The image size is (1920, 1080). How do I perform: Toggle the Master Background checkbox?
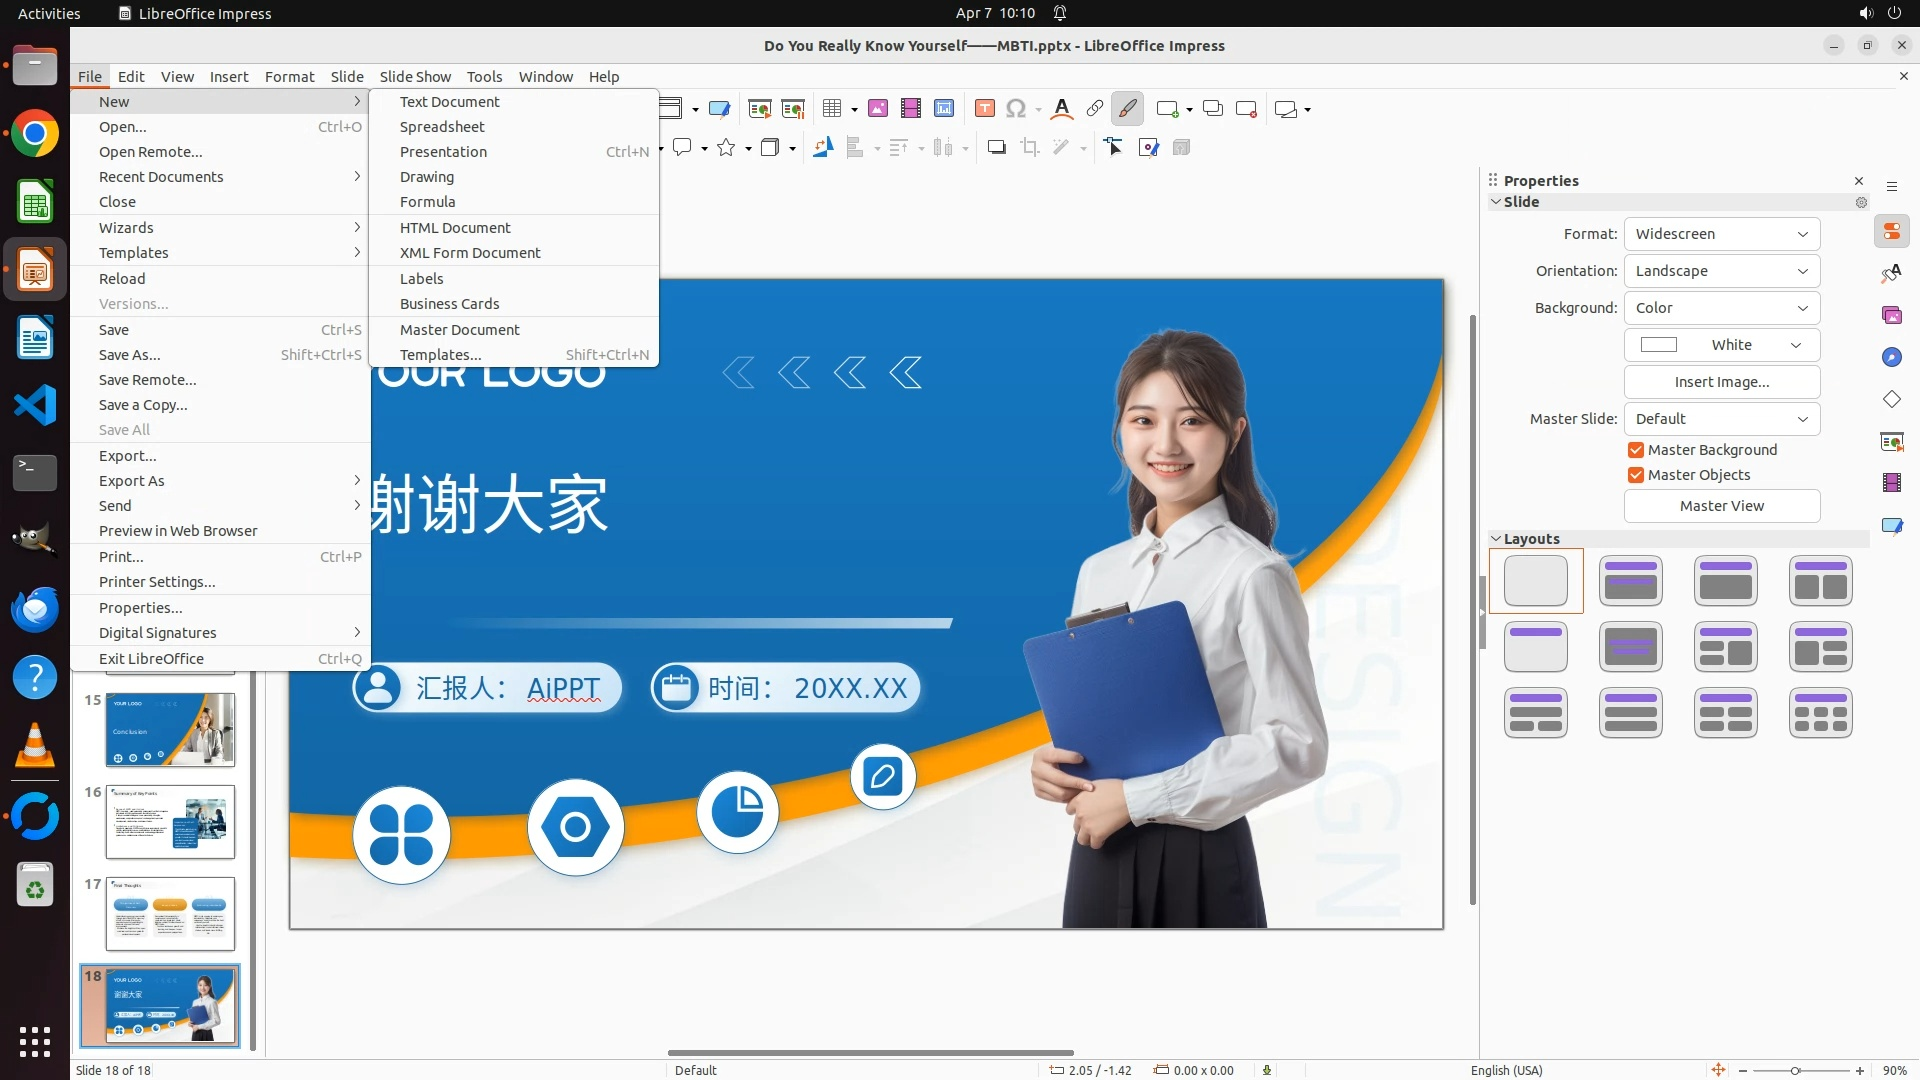(x=1636, y=450)
